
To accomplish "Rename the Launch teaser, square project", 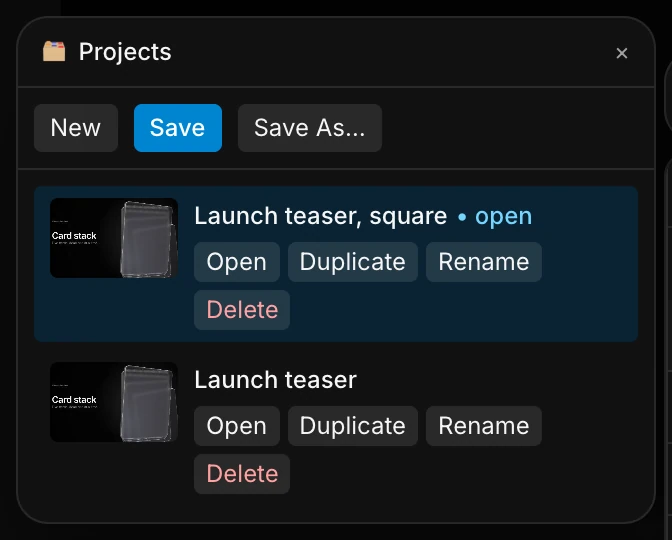I will (484, 262).
